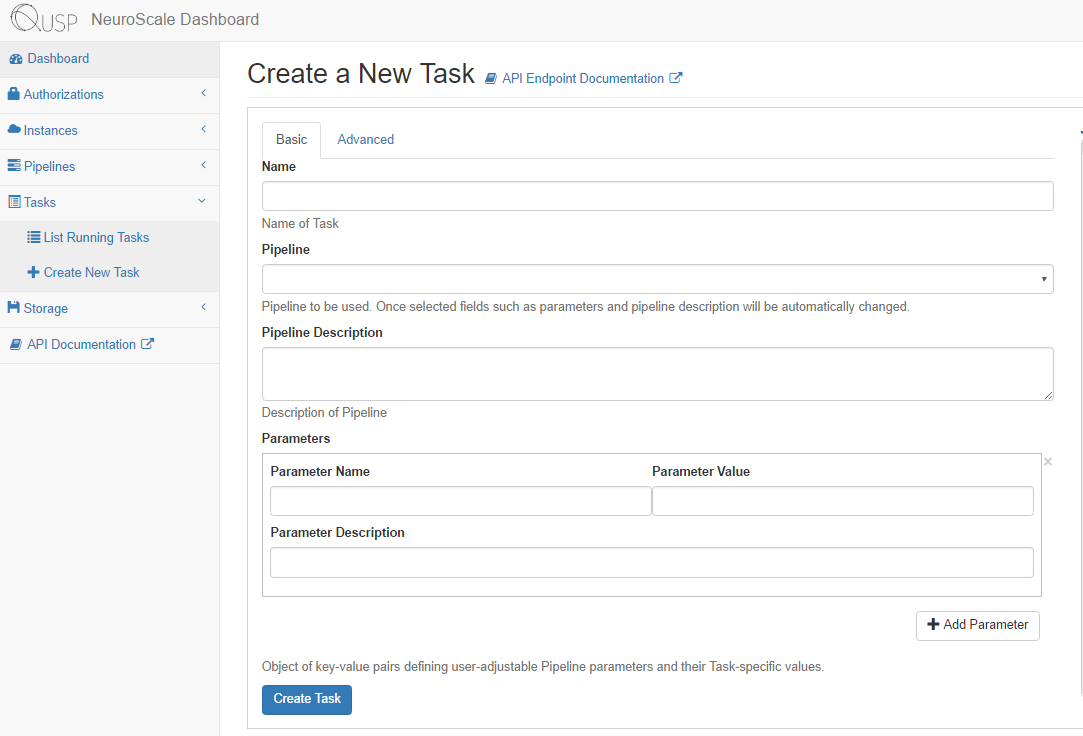The image size is (1083, 736).
Task: Expand the Authorizations menu chevron
Action: (204, 93)
